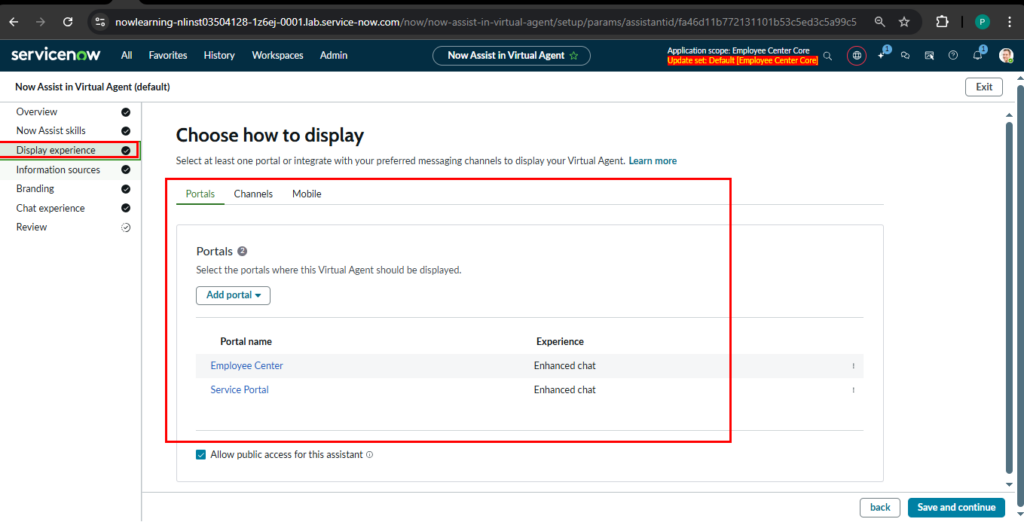Image resolution: width=1024 pixels, height=522 pixels.
Task: Click the Learn more link
Action: [652, 161]
